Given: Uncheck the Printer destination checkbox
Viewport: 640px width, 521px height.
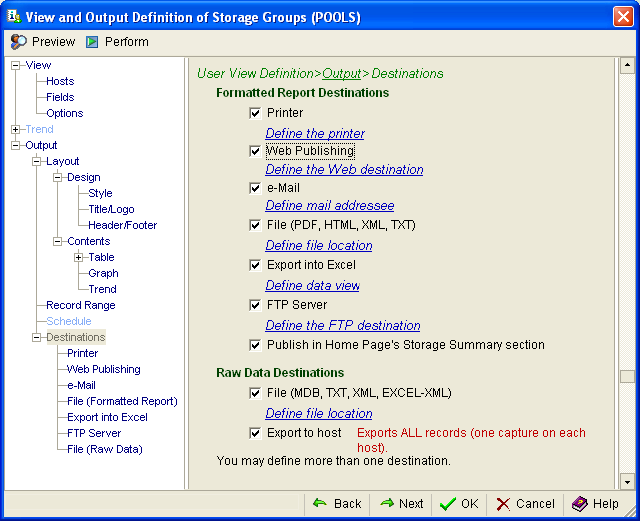Looking at the screenshot, I should [255, 113].
